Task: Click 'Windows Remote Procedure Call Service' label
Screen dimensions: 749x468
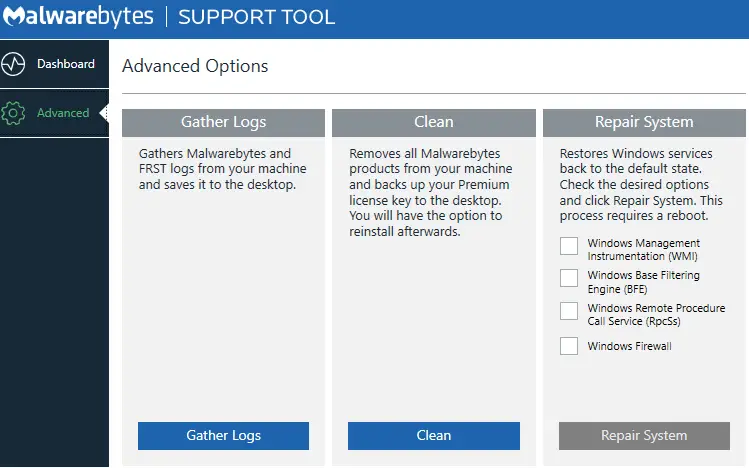Action: 656,315
